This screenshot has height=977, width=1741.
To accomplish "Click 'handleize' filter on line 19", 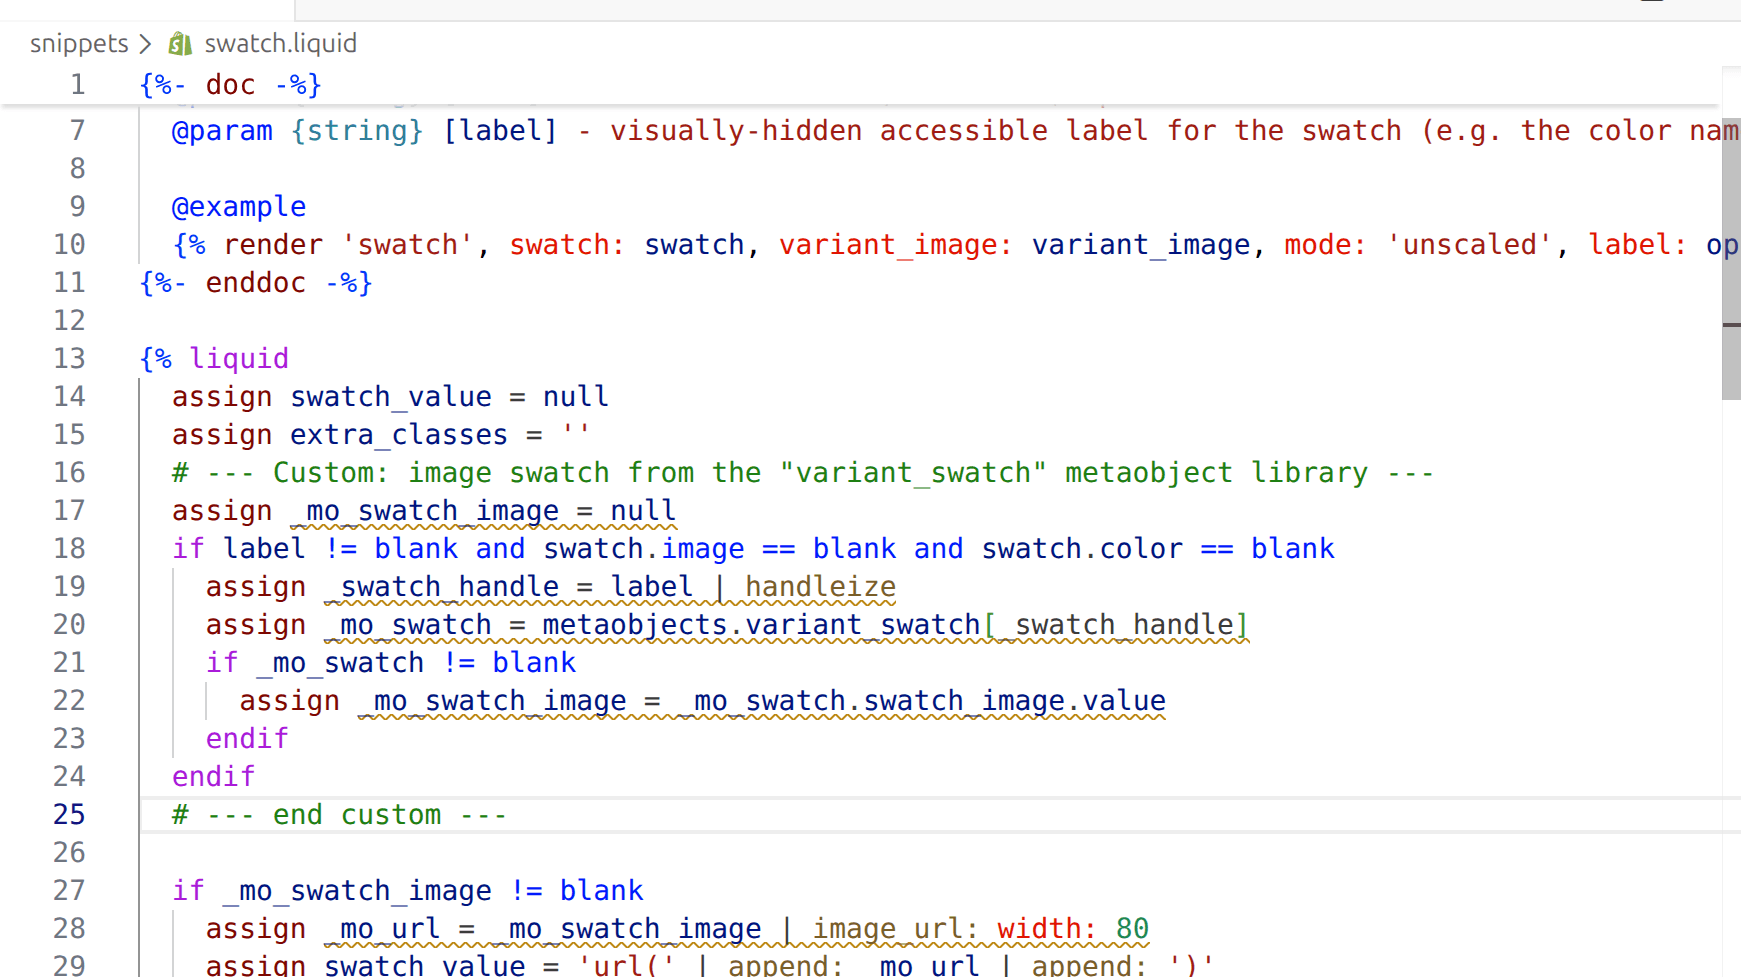I will (x=820, y=587).
